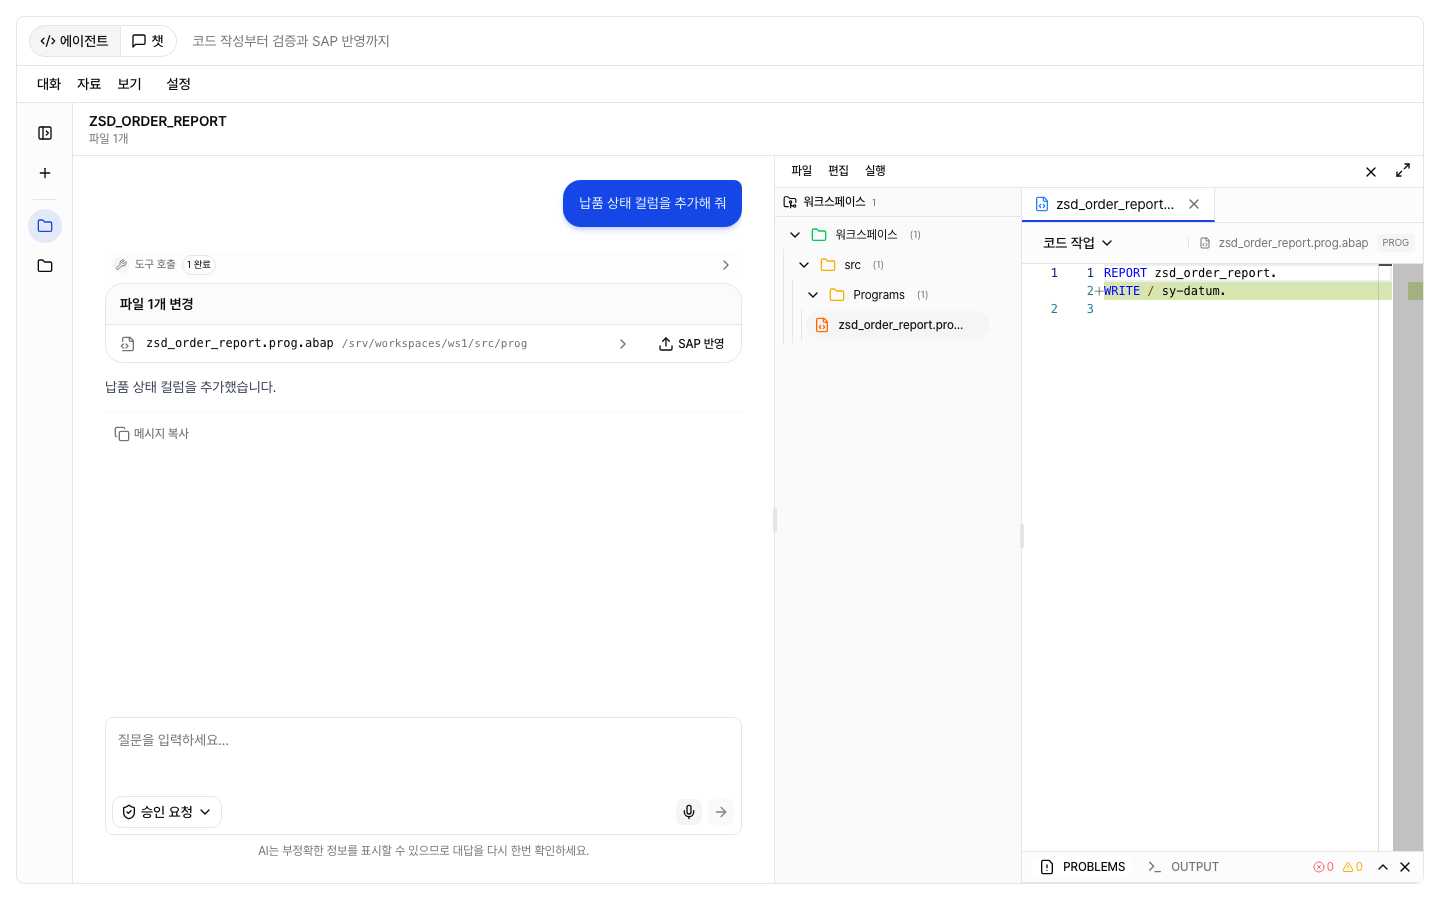
Task: Click the plus icon for new conversation
Action: click(45, 173)
